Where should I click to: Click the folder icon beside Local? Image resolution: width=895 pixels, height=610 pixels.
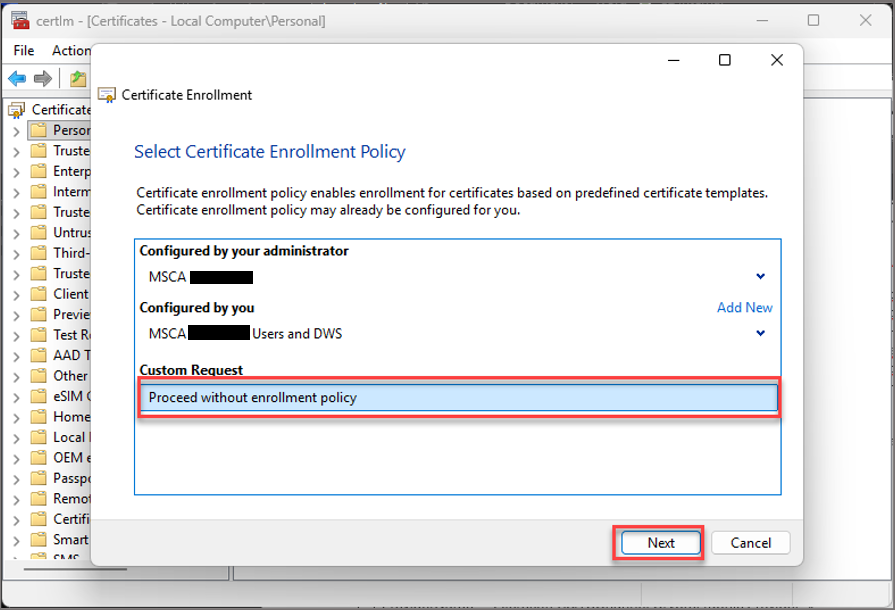pos(38,437)
